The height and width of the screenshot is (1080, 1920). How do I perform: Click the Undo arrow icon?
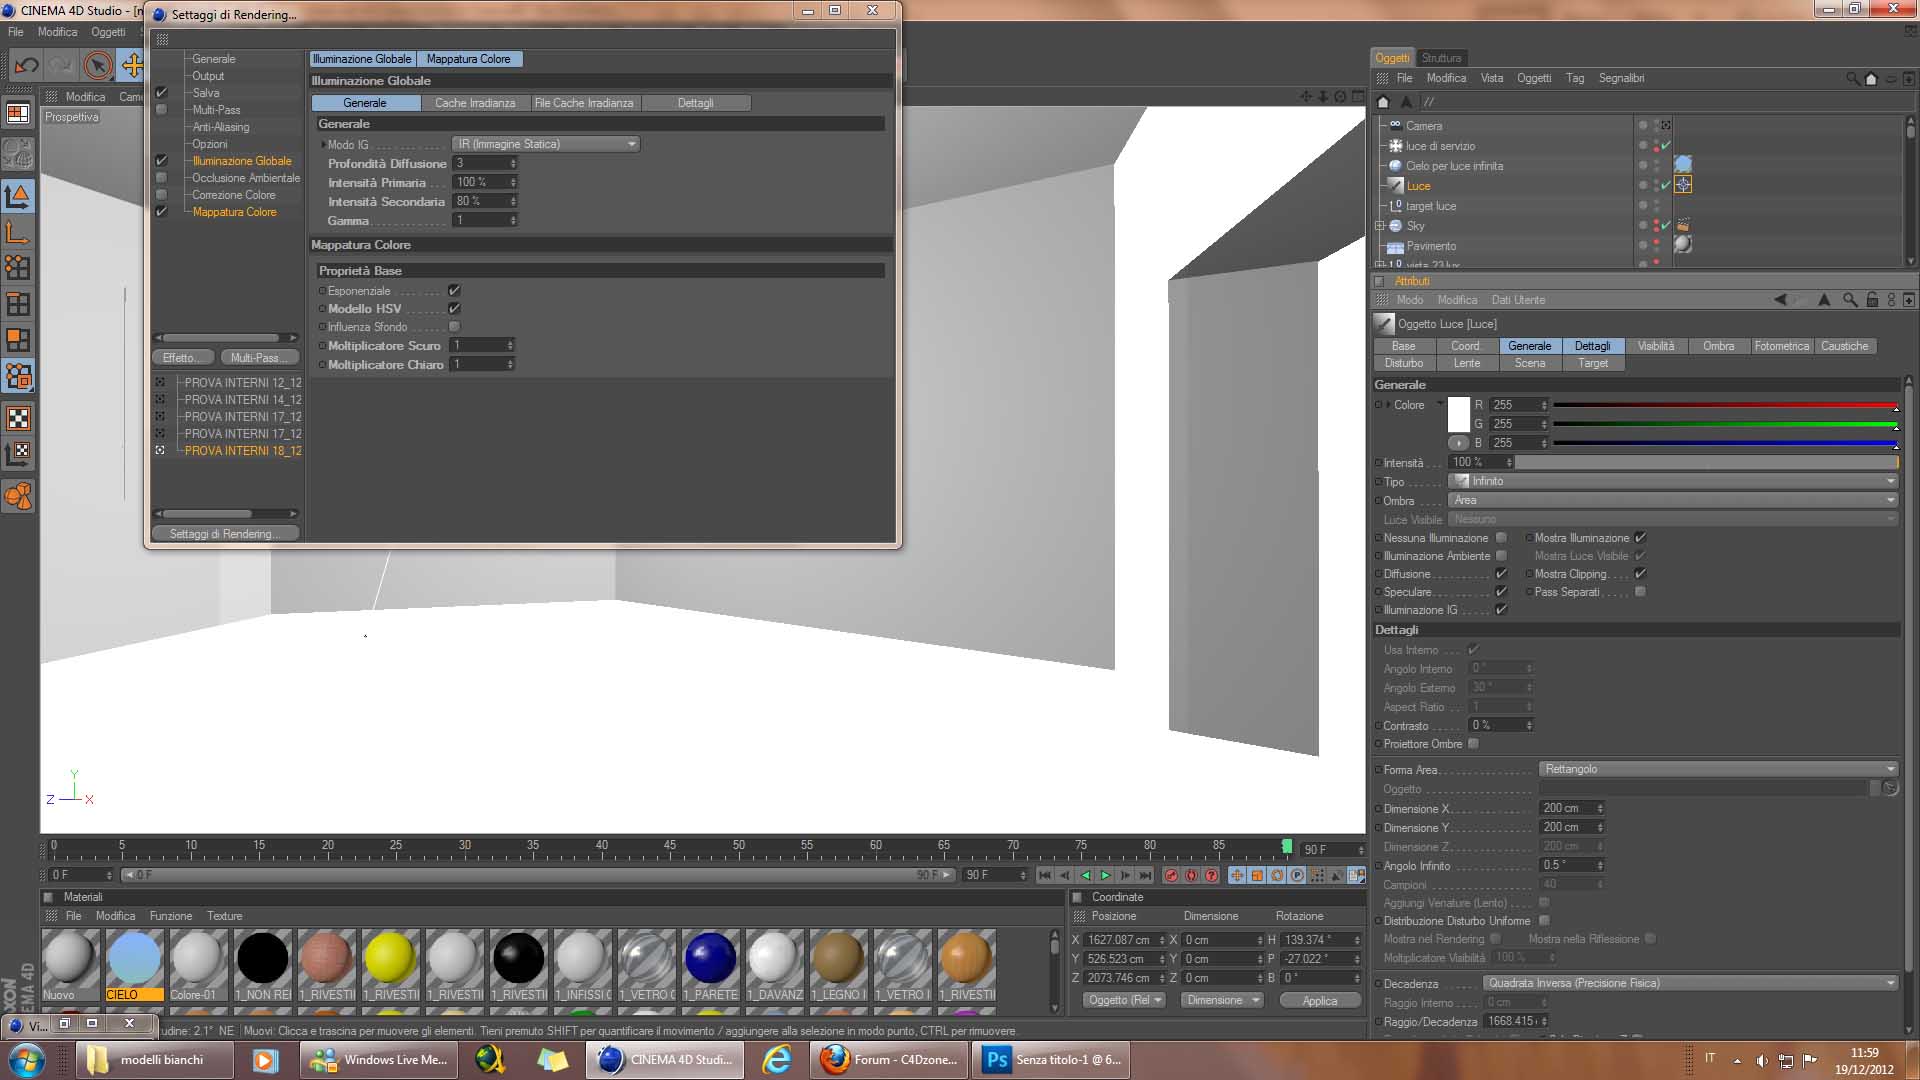pos(27,66)
